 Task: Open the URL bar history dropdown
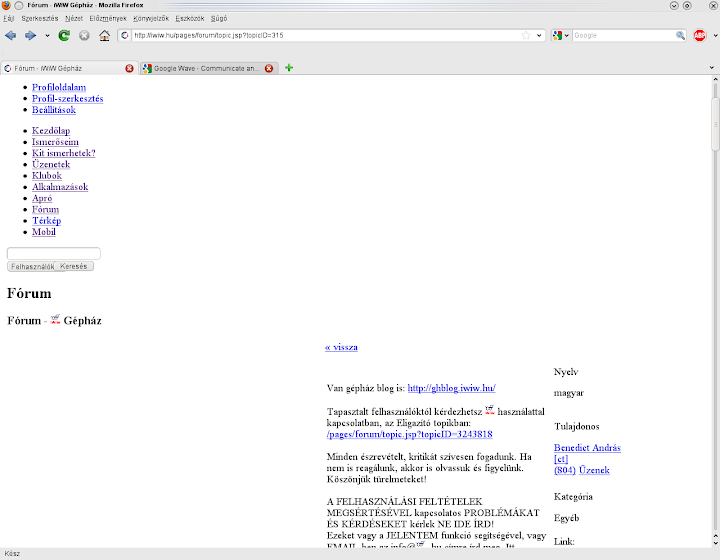(539, 35)
